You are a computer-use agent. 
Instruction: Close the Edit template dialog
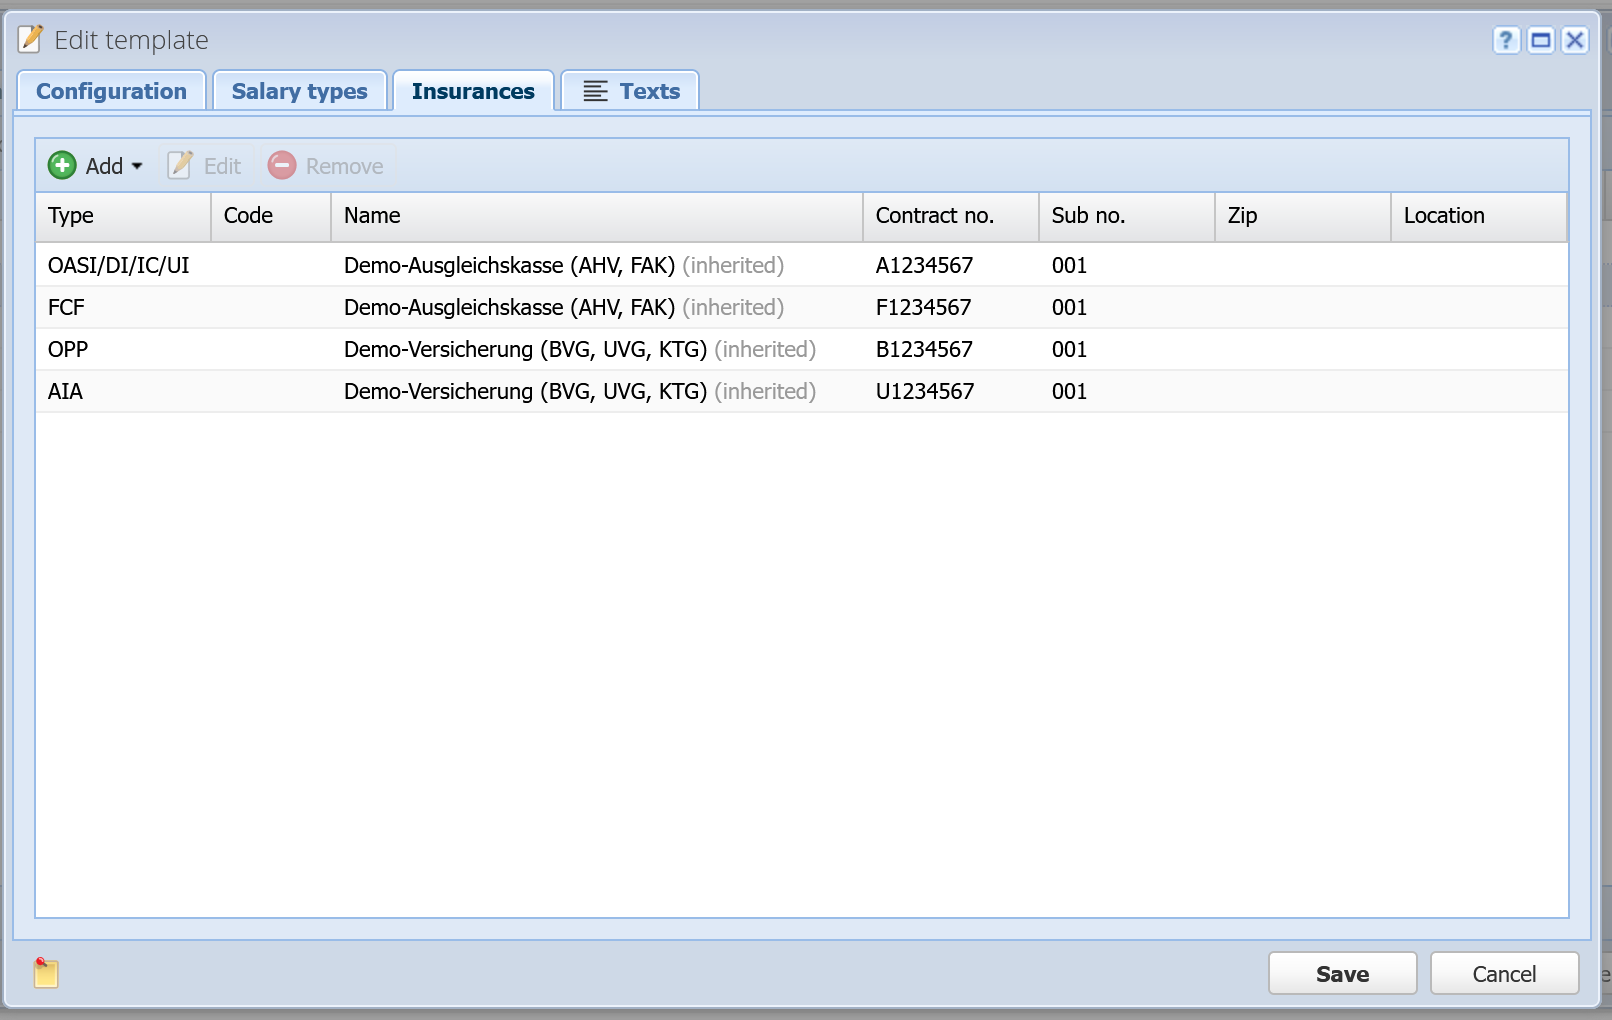(x=1575, y=40)
